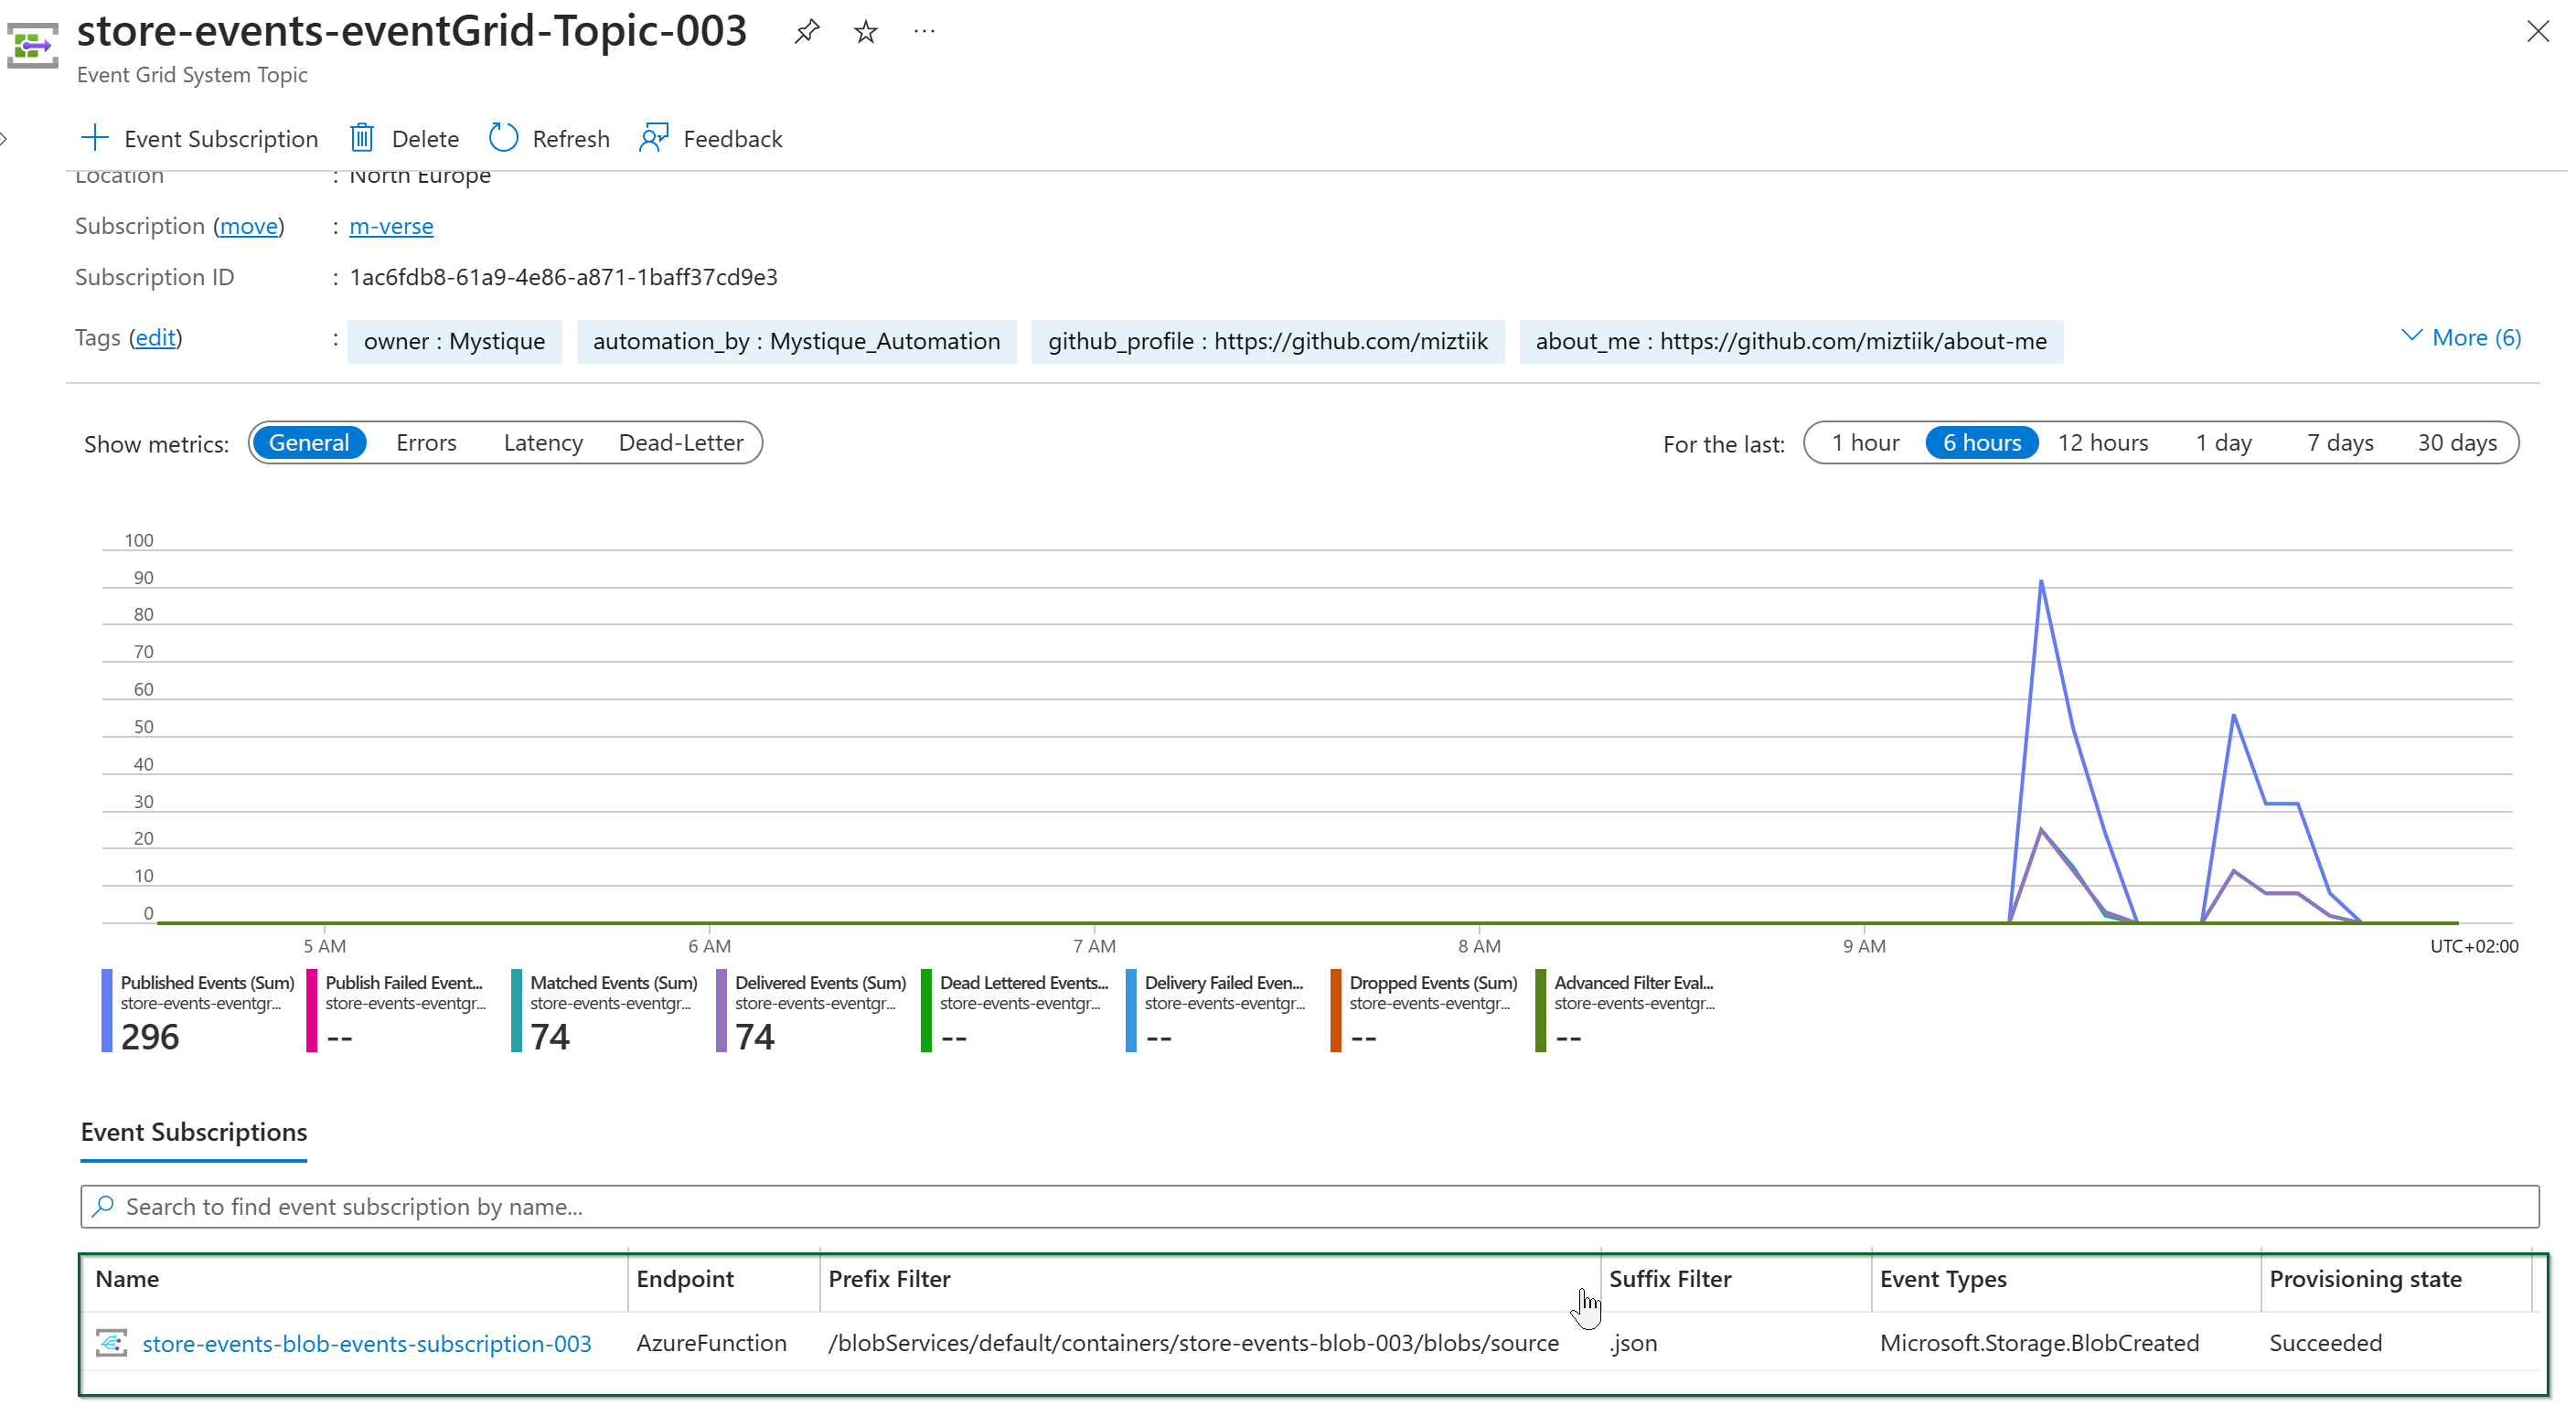Expand the collapsed left sidebar chevron
Image resolution: width=2576 pixels, height=1416 pixels.
click(5, 138)
